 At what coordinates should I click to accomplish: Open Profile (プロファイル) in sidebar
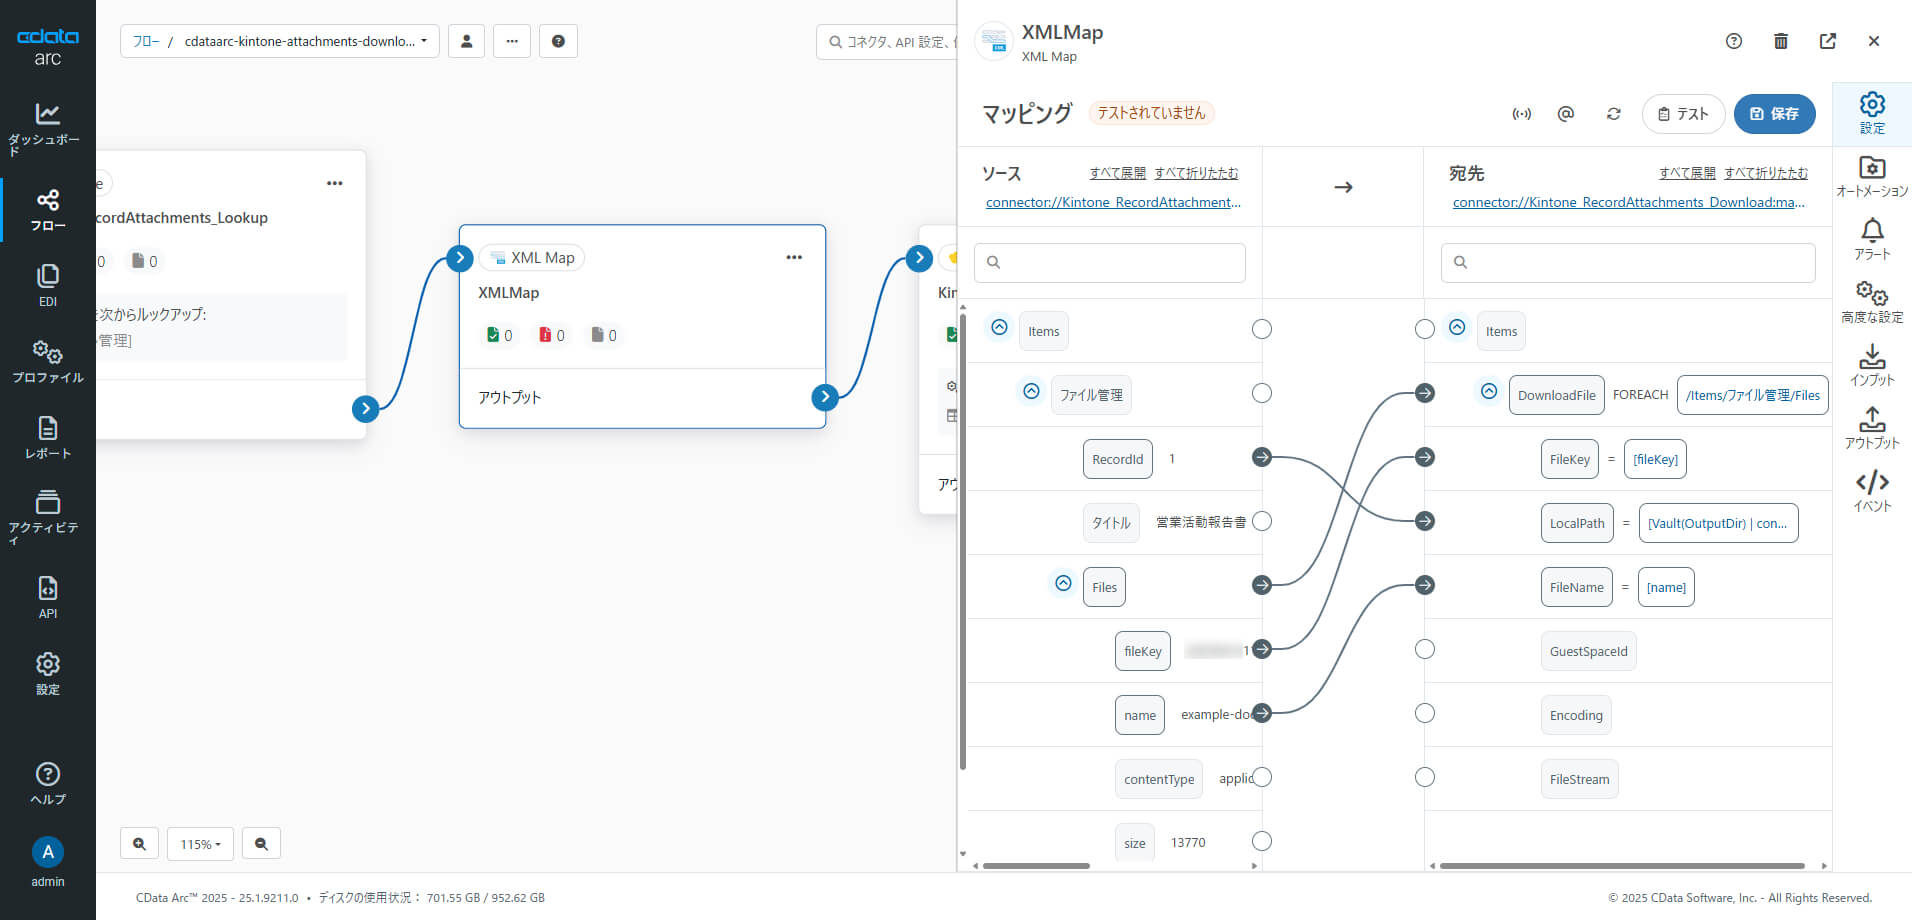(x=47, y=362)
